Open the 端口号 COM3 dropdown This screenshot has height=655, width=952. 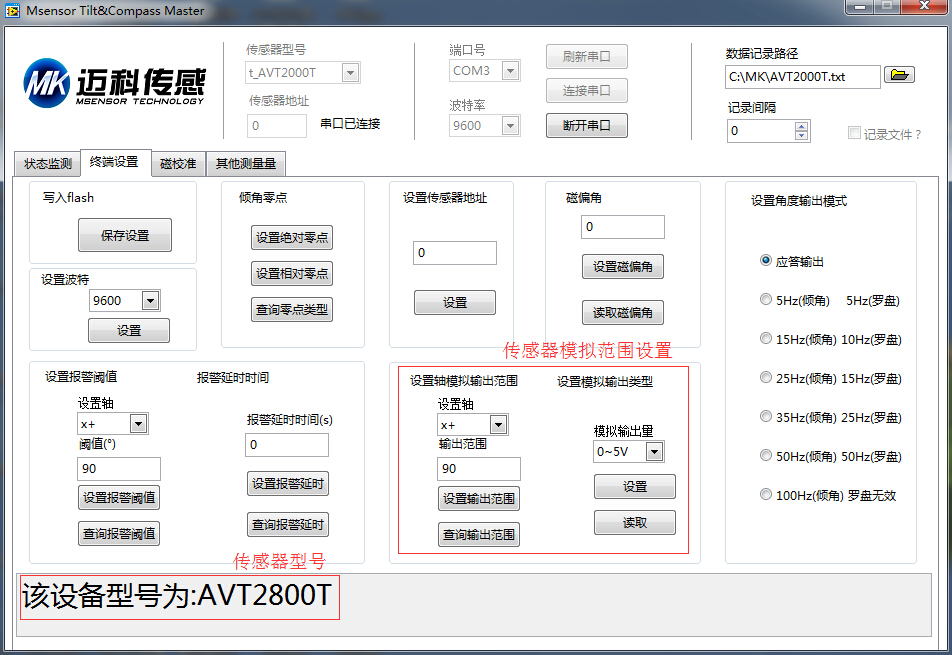click(x=511, y=71)
